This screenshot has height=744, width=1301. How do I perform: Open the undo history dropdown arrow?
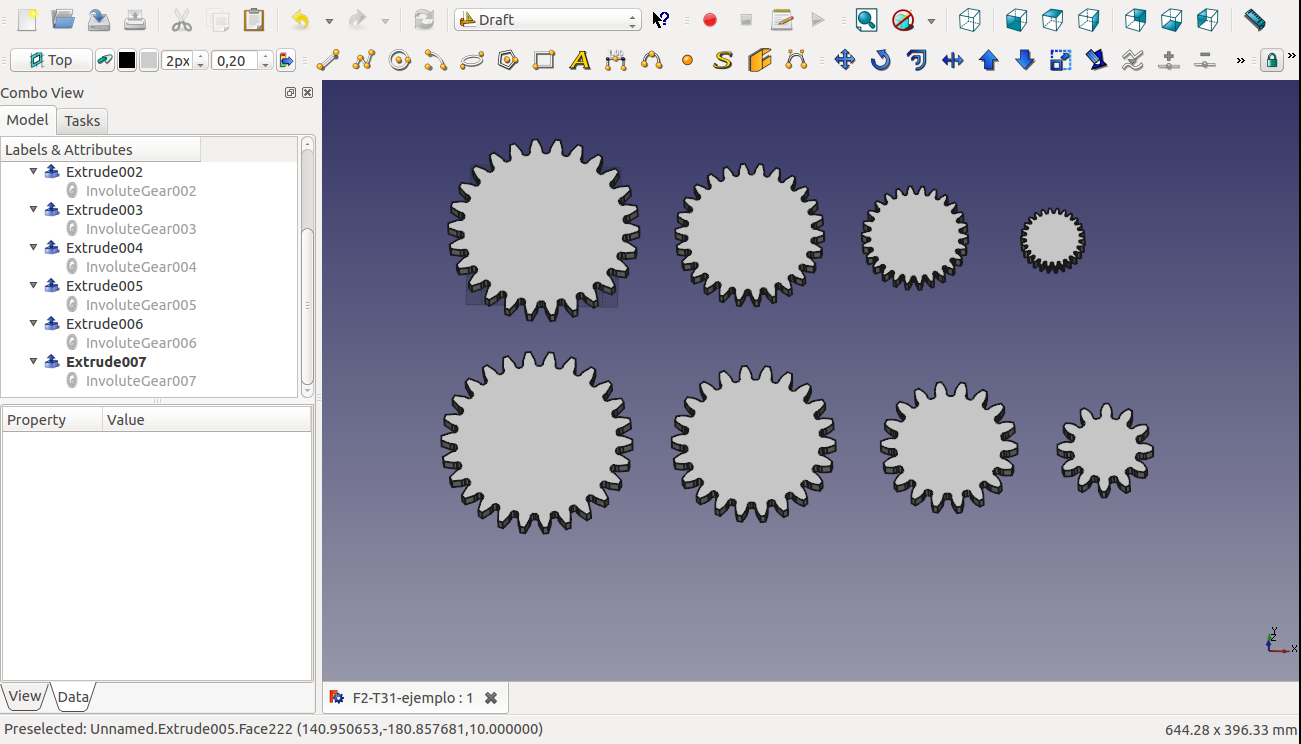tap(329, 21)
